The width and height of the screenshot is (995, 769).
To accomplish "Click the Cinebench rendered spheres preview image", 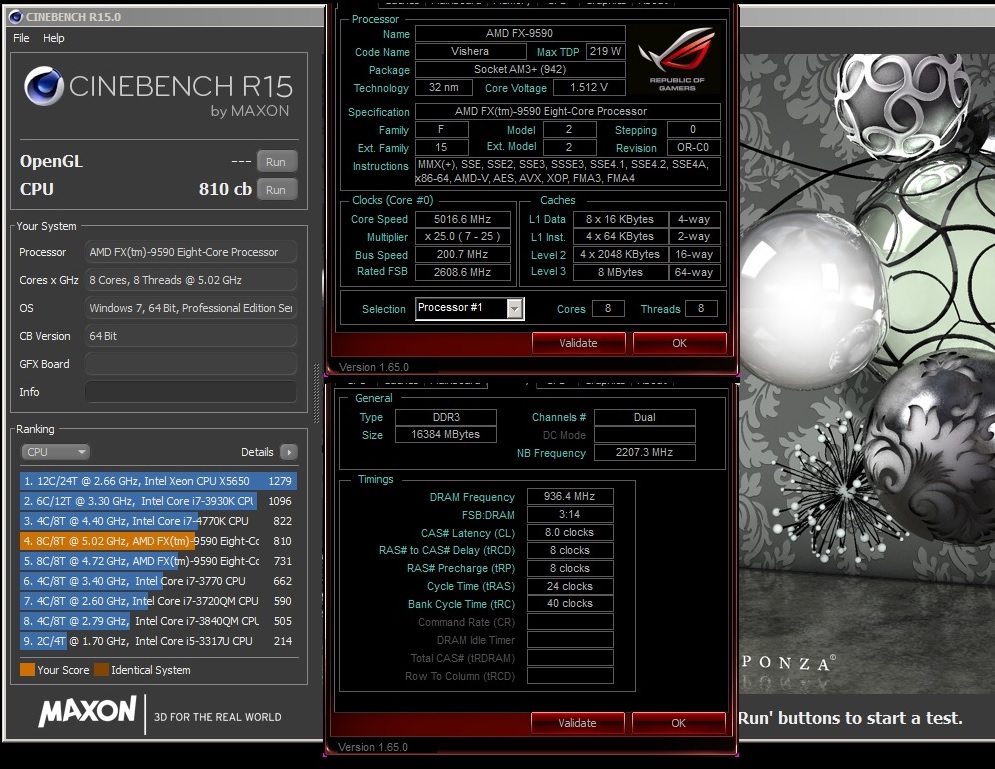I will (867, 374).
